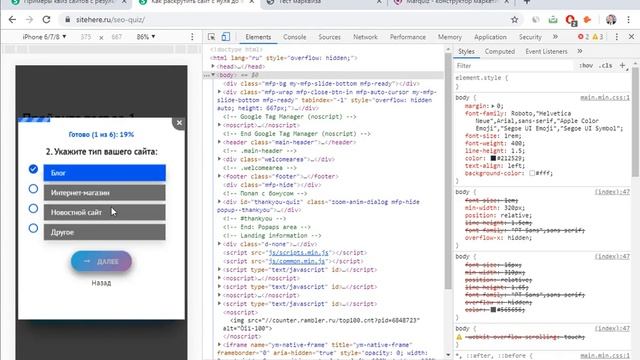Expand the main-header element
This screenshot has height=360, width=640.
click(x=219, y=142)
